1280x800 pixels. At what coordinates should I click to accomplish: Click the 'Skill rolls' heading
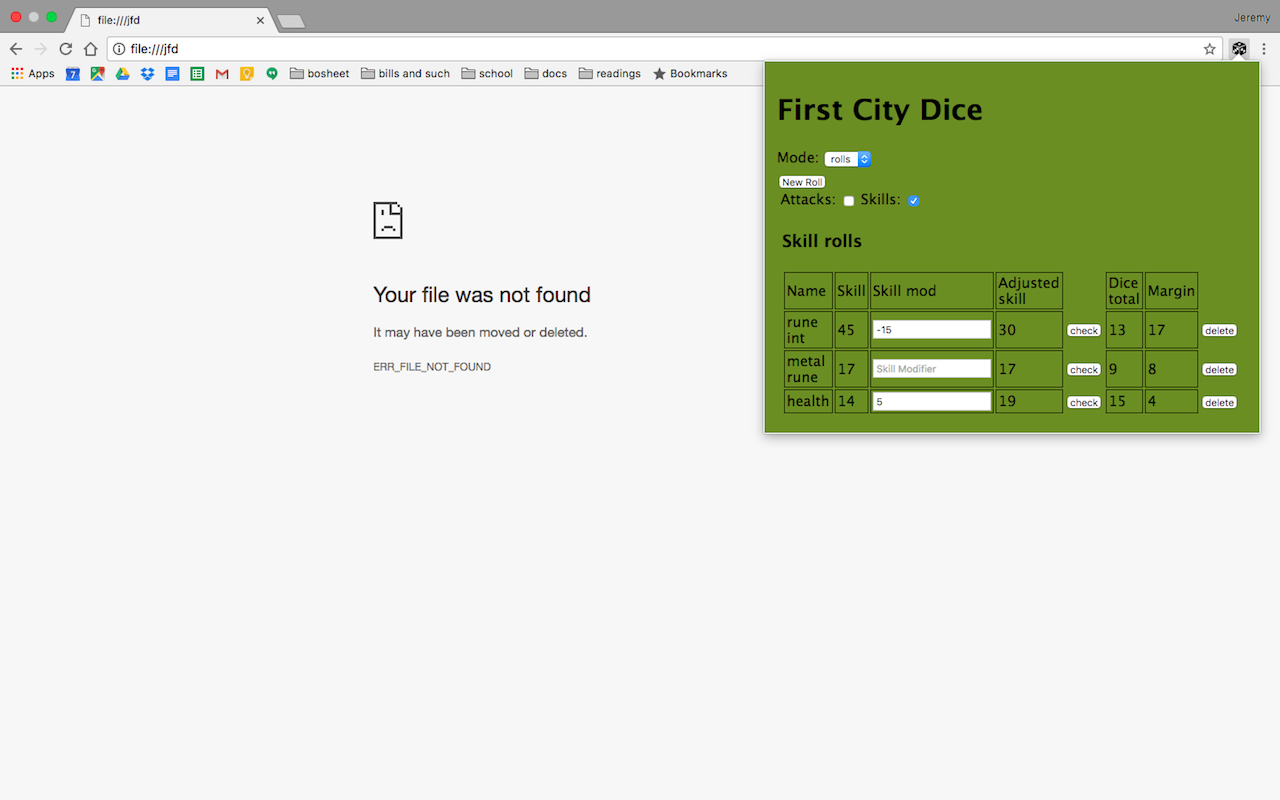tap(822, 241)
